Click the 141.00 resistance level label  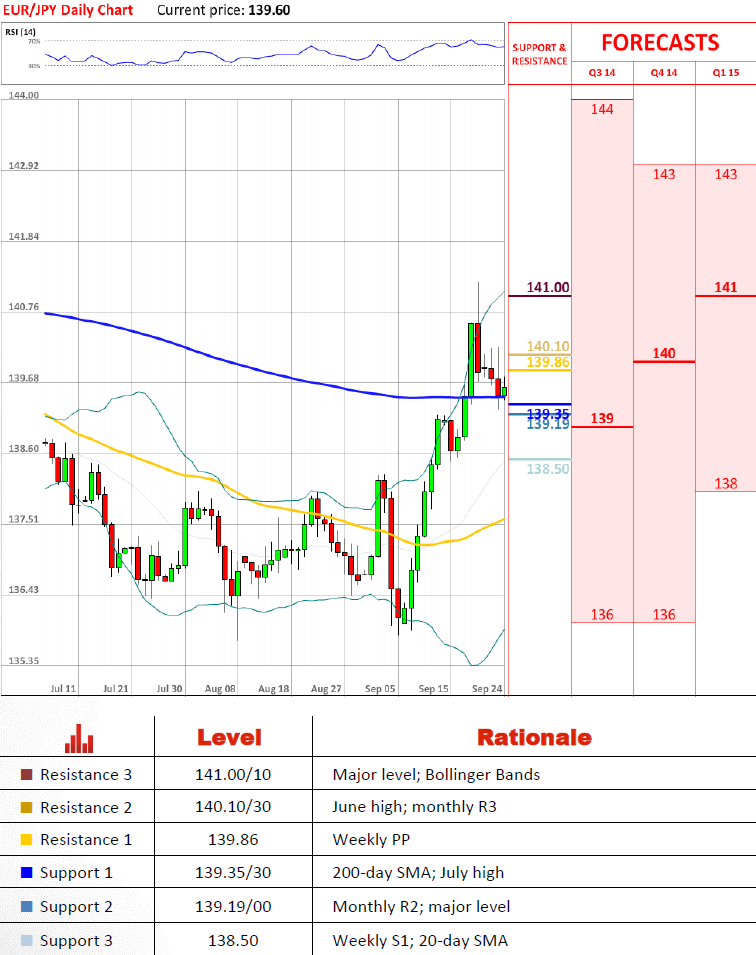548,287
